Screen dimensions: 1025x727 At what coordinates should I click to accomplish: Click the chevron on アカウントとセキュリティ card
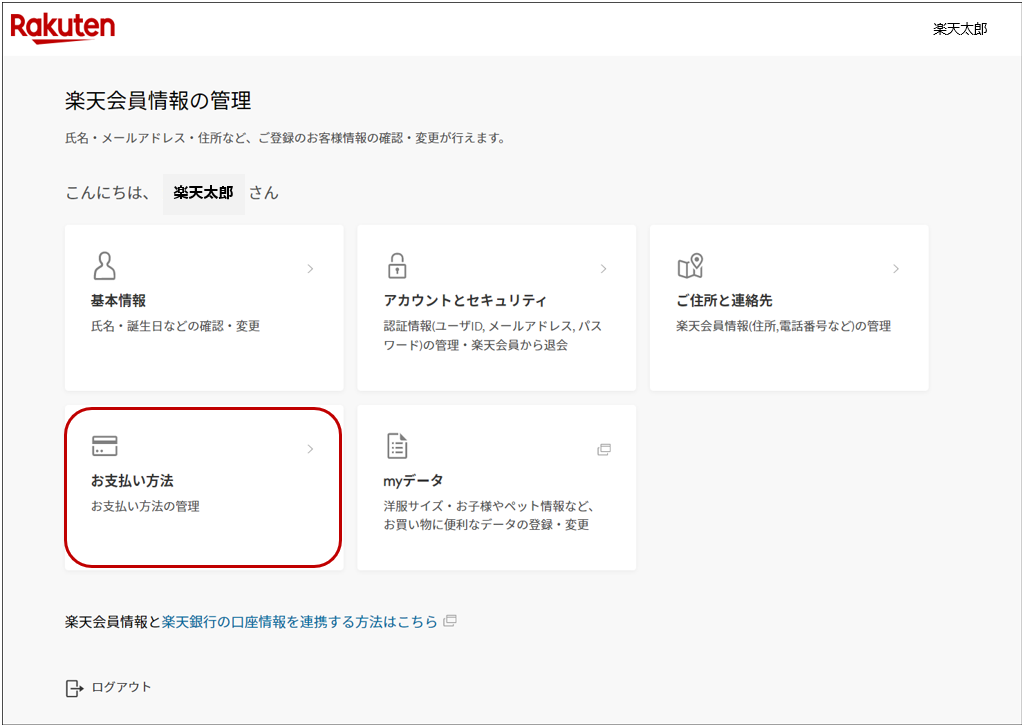603,269
